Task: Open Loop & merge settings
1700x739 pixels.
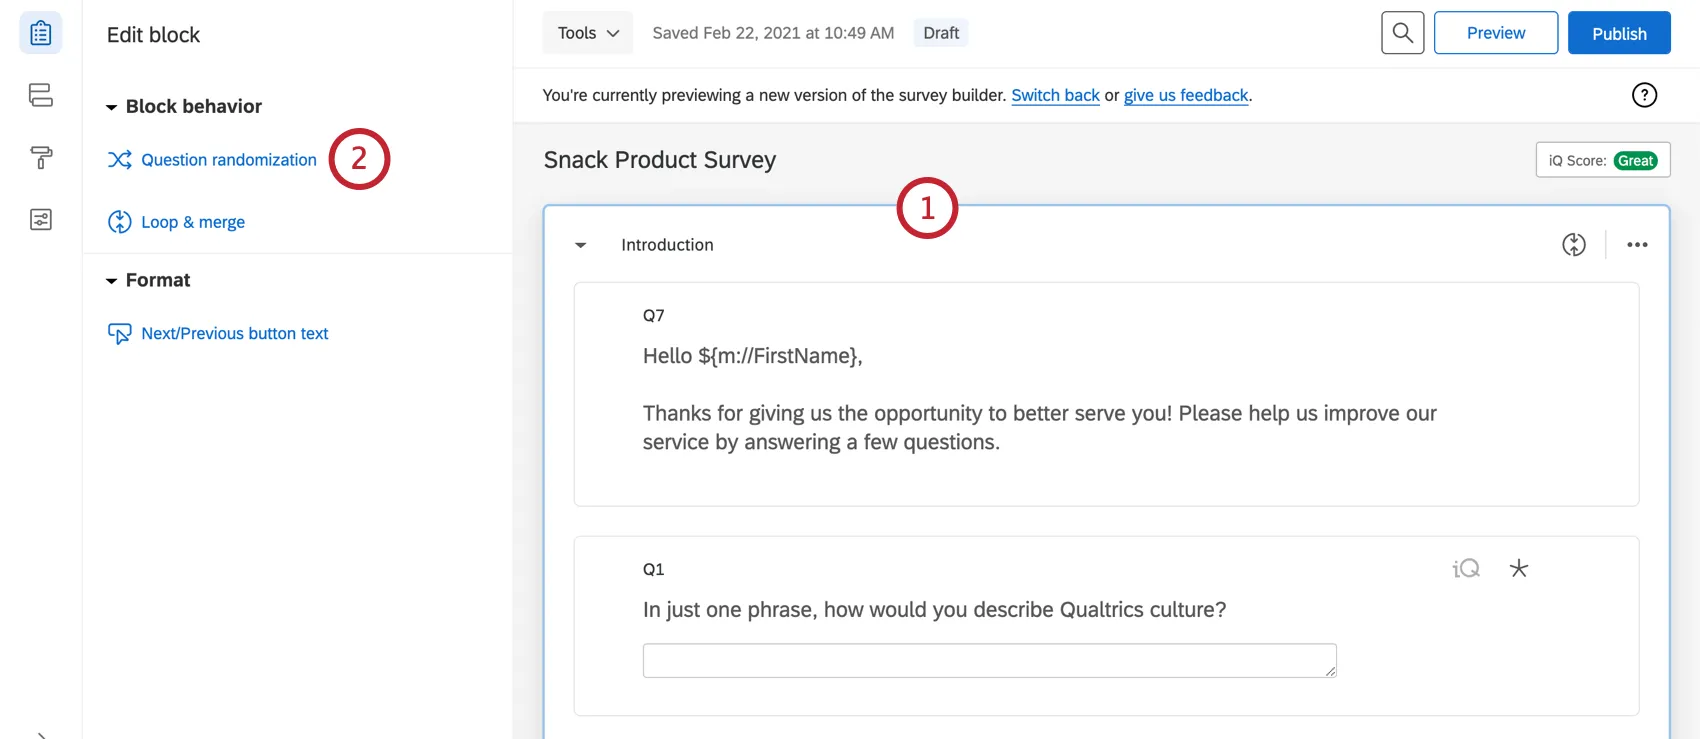Action: click(192, 222)
